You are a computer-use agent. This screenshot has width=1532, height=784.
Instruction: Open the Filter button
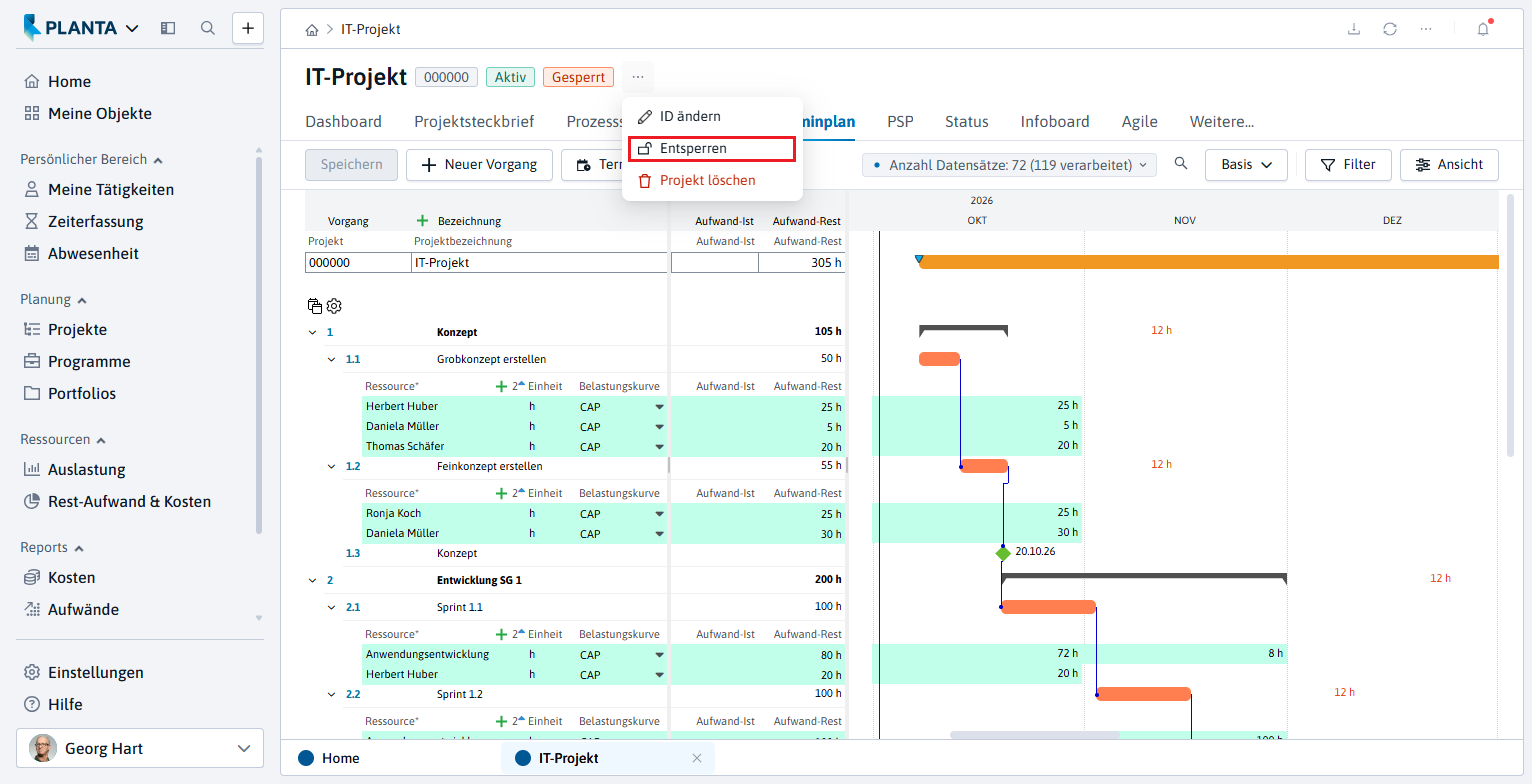click(x=1347, y=165)
